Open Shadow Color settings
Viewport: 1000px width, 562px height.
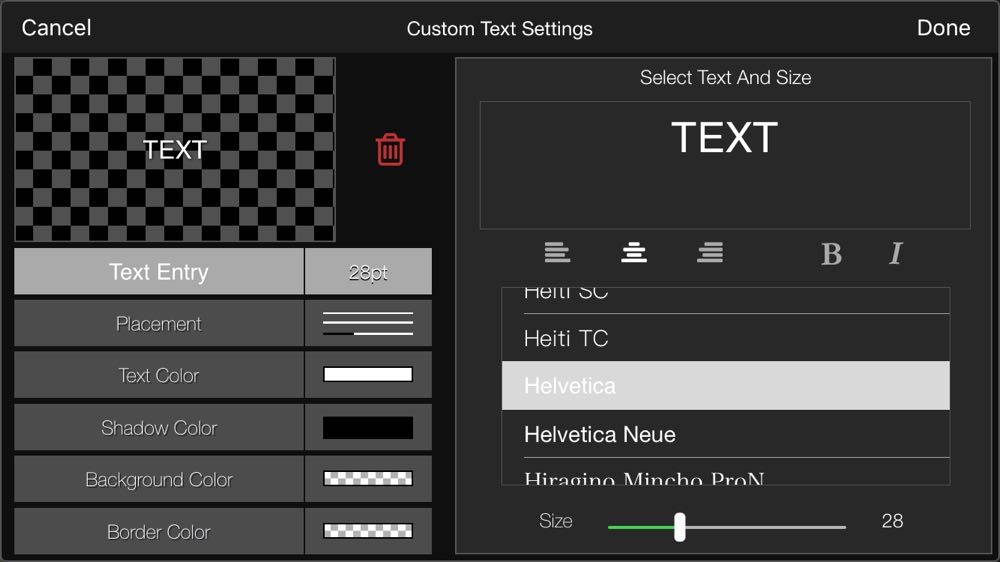coord(159,428)
